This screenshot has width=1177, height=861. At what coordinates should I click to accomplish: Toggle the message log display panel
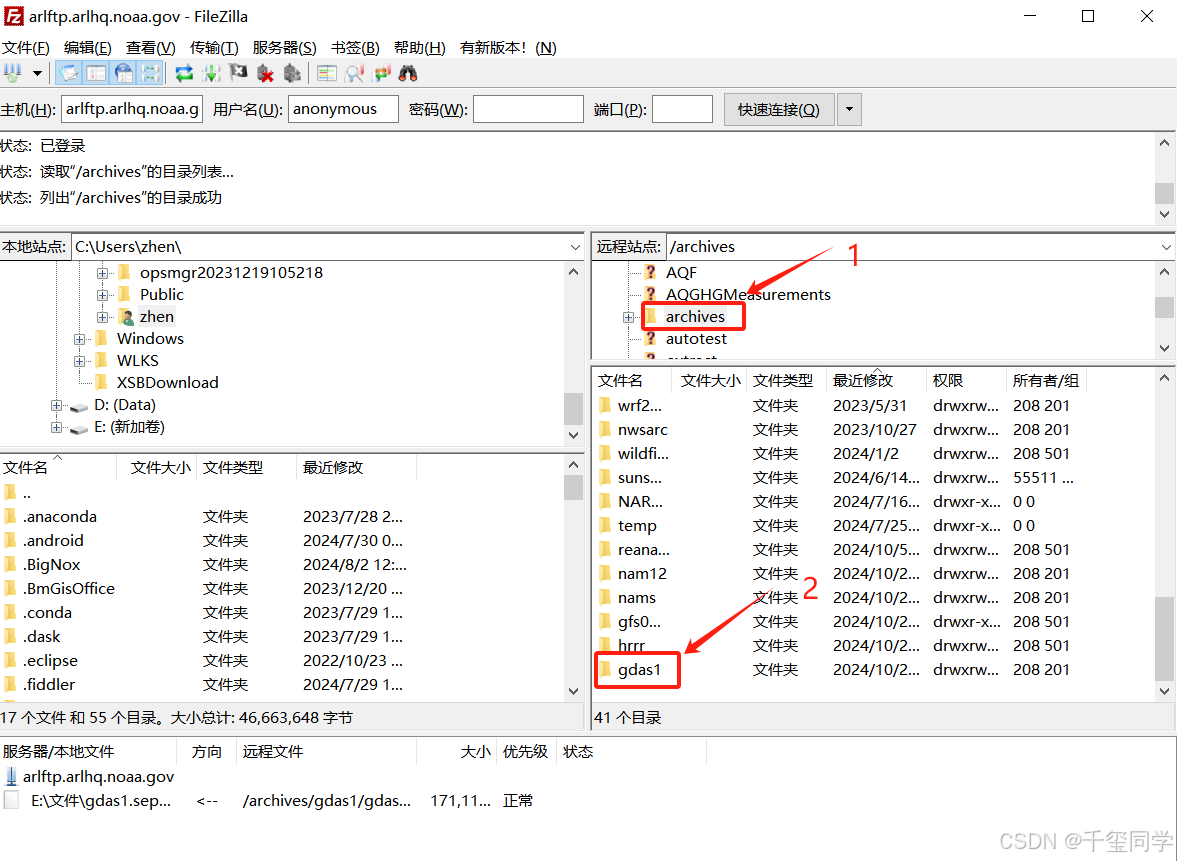point(68,72)
